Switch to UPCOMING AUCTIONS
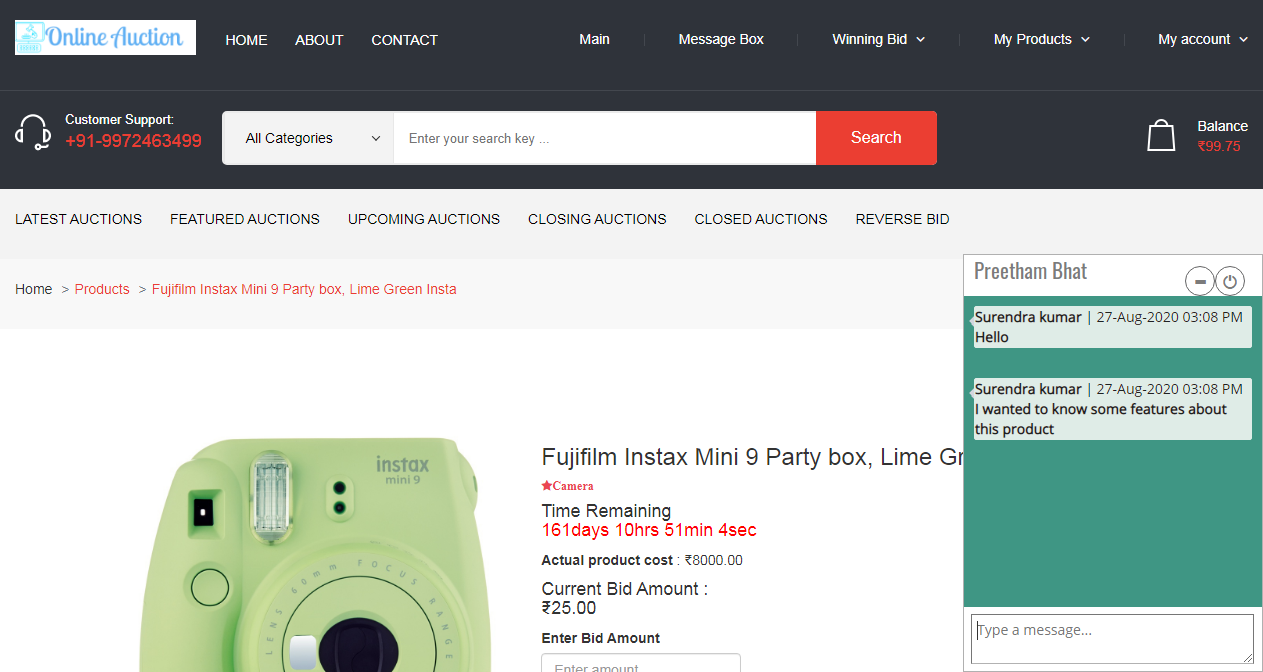 424,219
